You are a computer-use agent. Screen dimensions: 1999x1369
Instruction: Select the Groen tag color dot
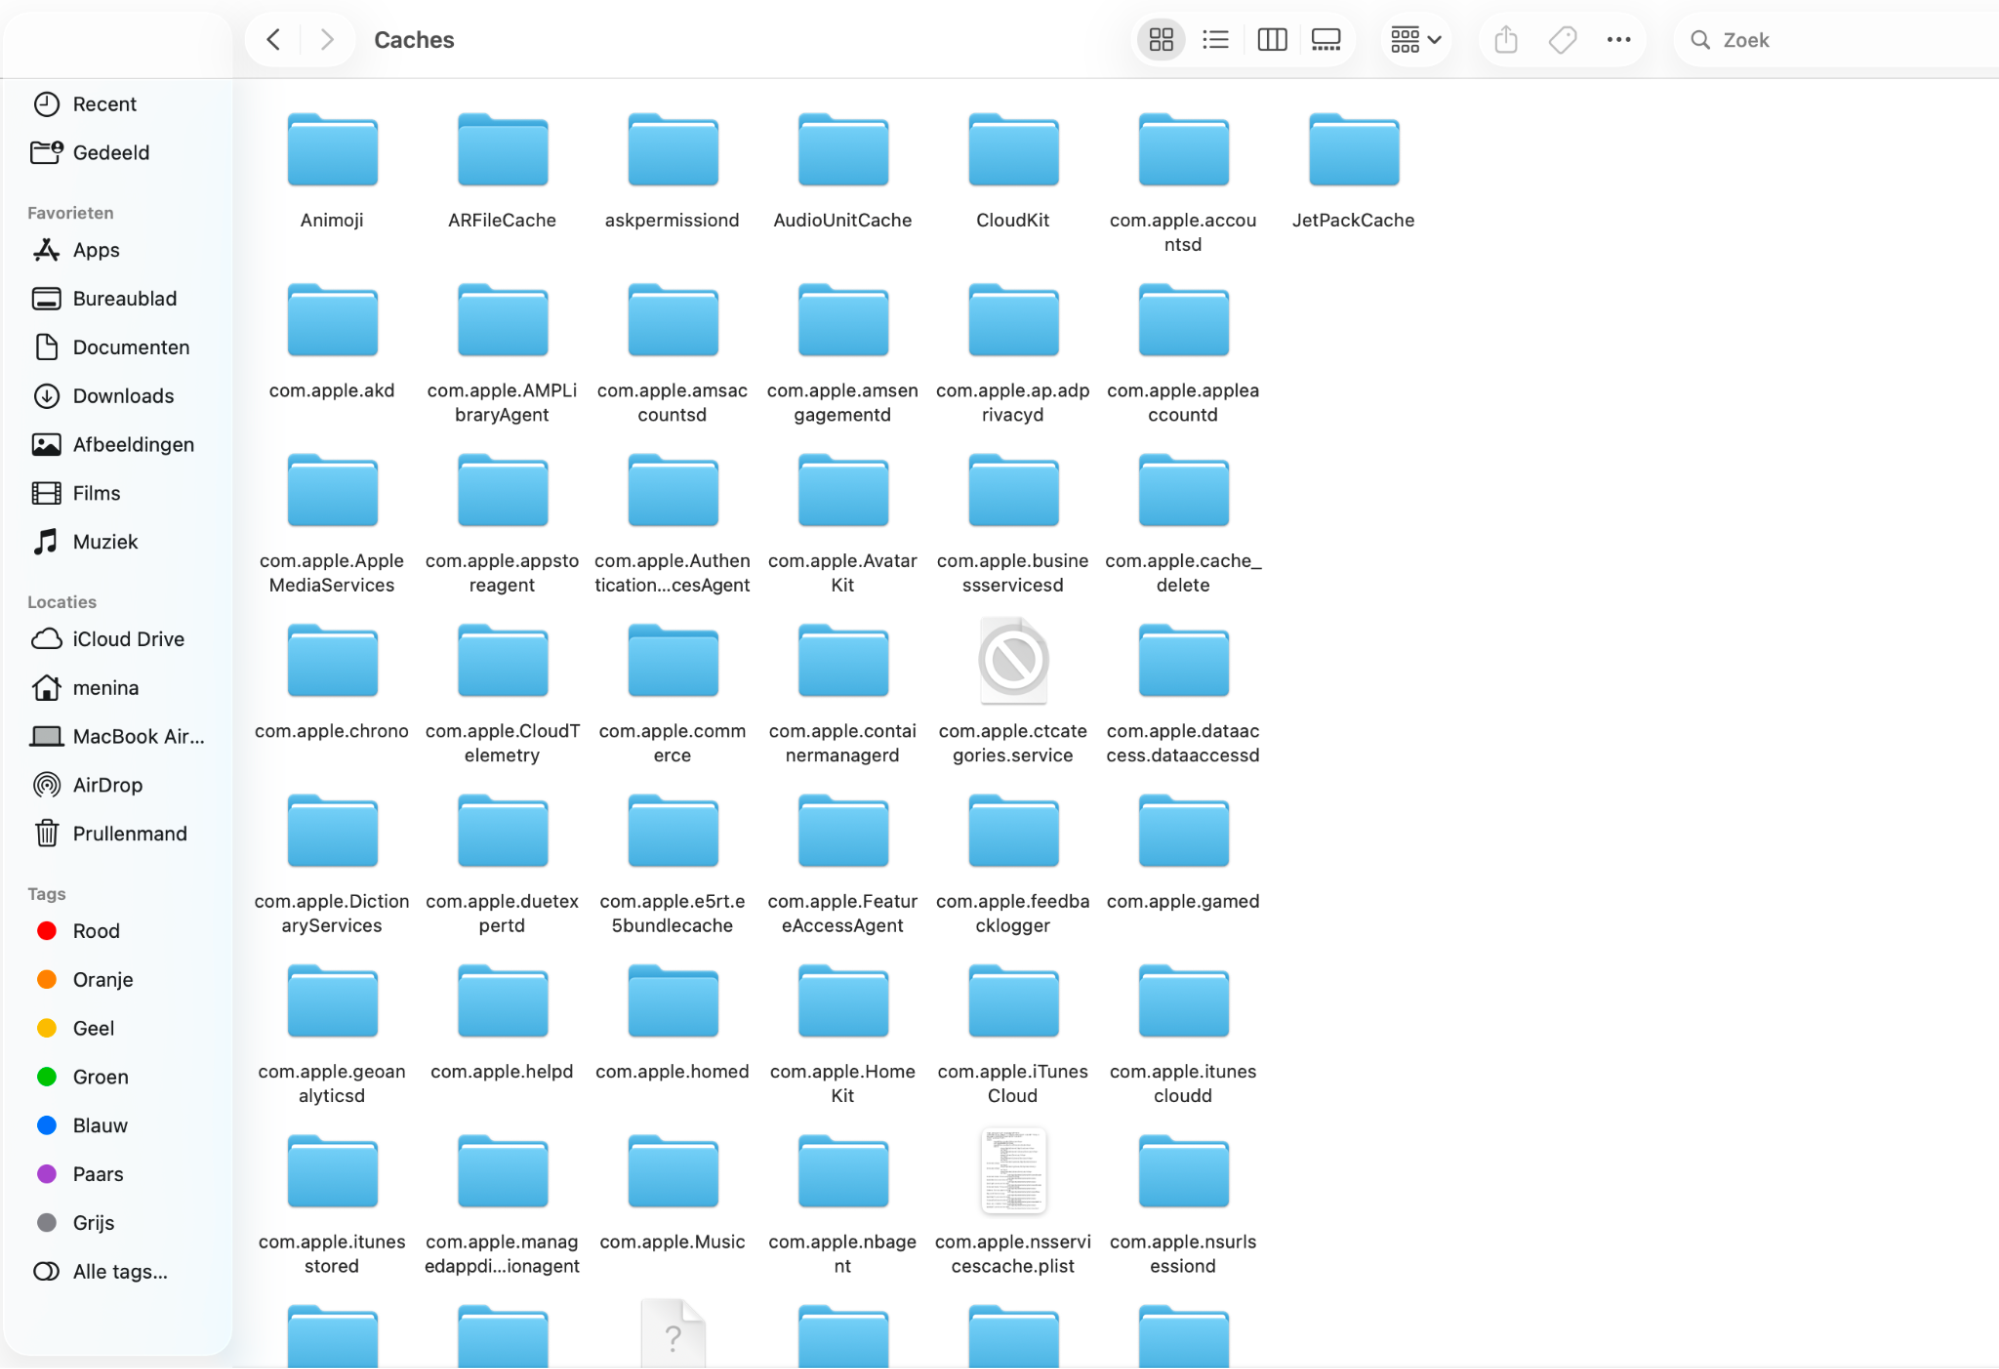click(x=47, y=1077)
